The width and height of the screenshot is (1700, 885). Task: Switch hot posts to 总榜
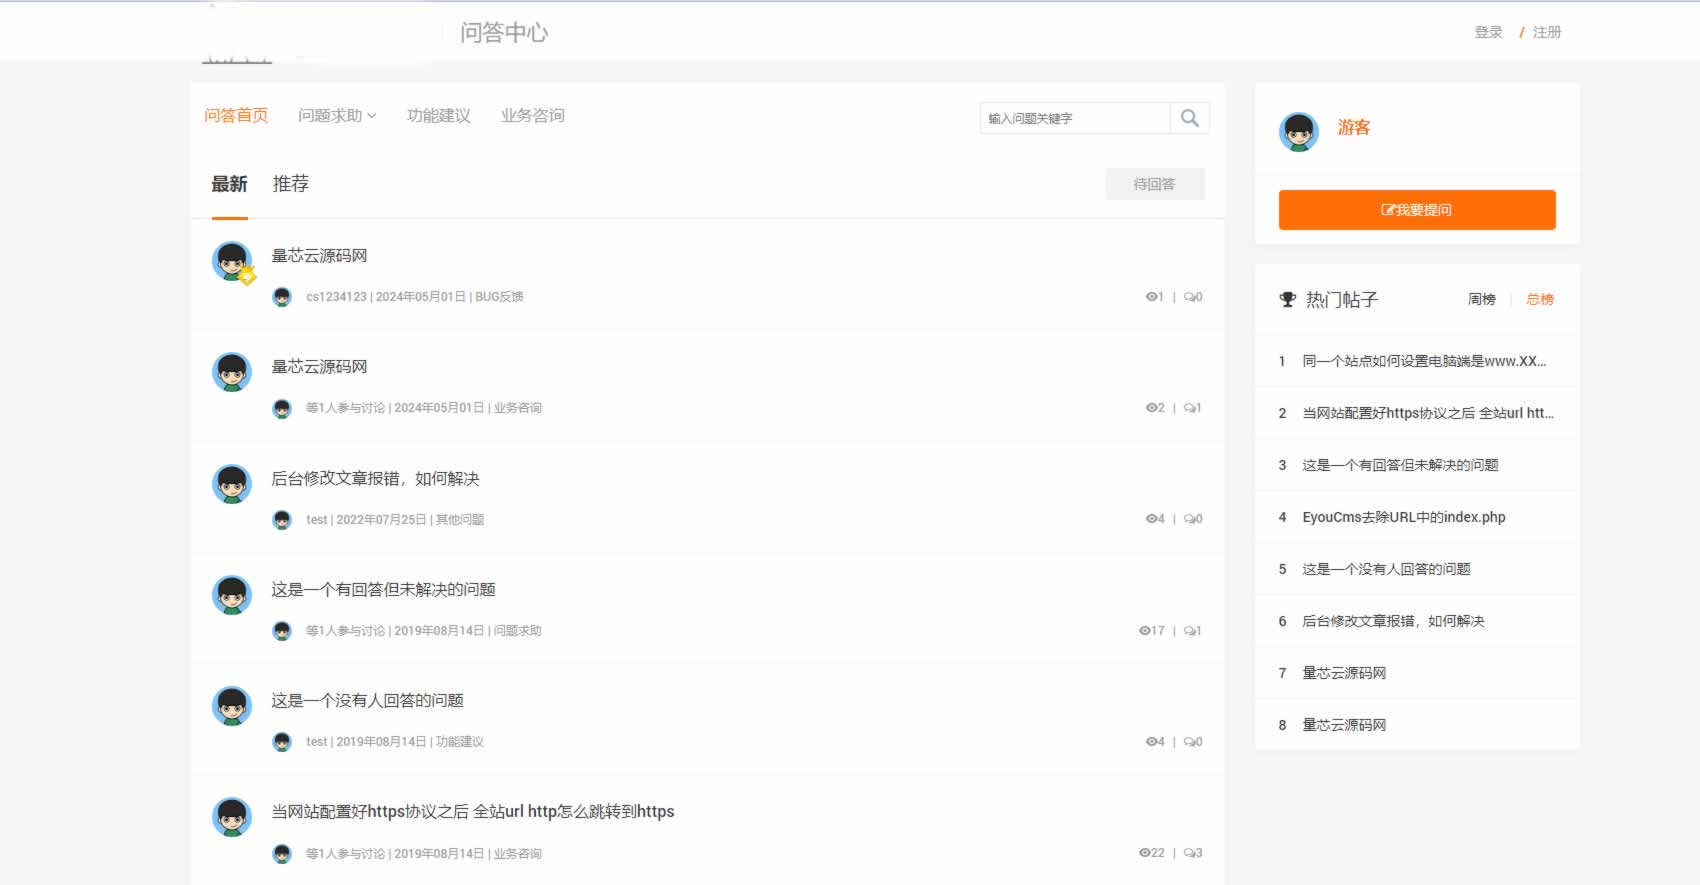tap(1539, 299)
